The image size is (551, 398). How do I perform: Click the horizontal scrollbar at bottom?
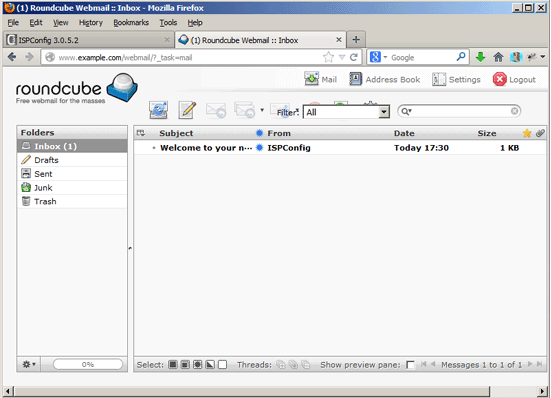252,391
